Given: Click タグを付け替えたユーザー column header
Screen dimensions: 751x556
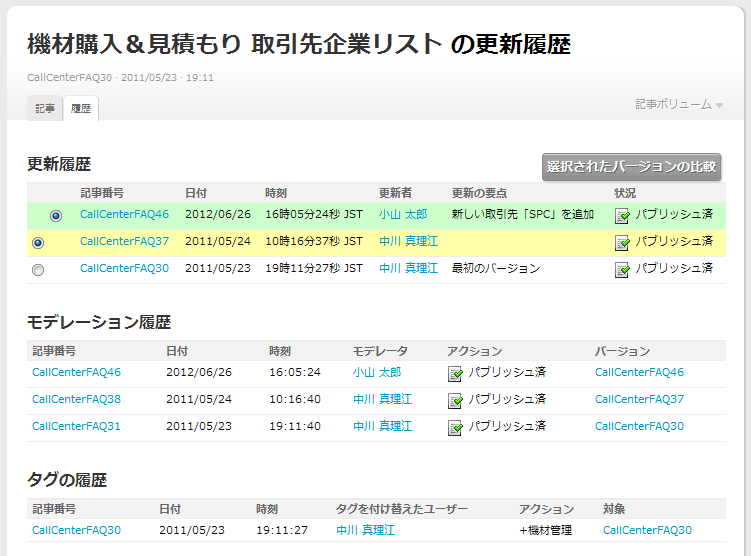Looking at the screenshot, I should tap(401, 509).
